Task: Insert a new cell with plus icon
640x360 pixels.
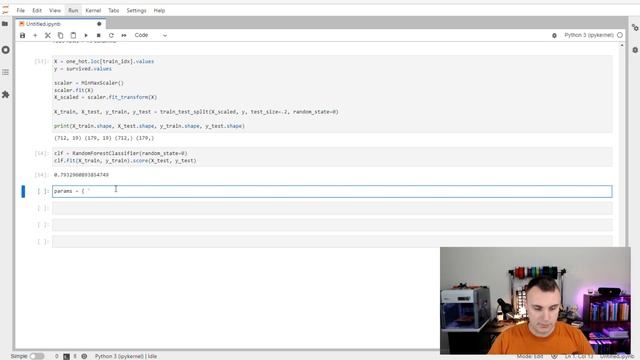Action: pos(35,36)
